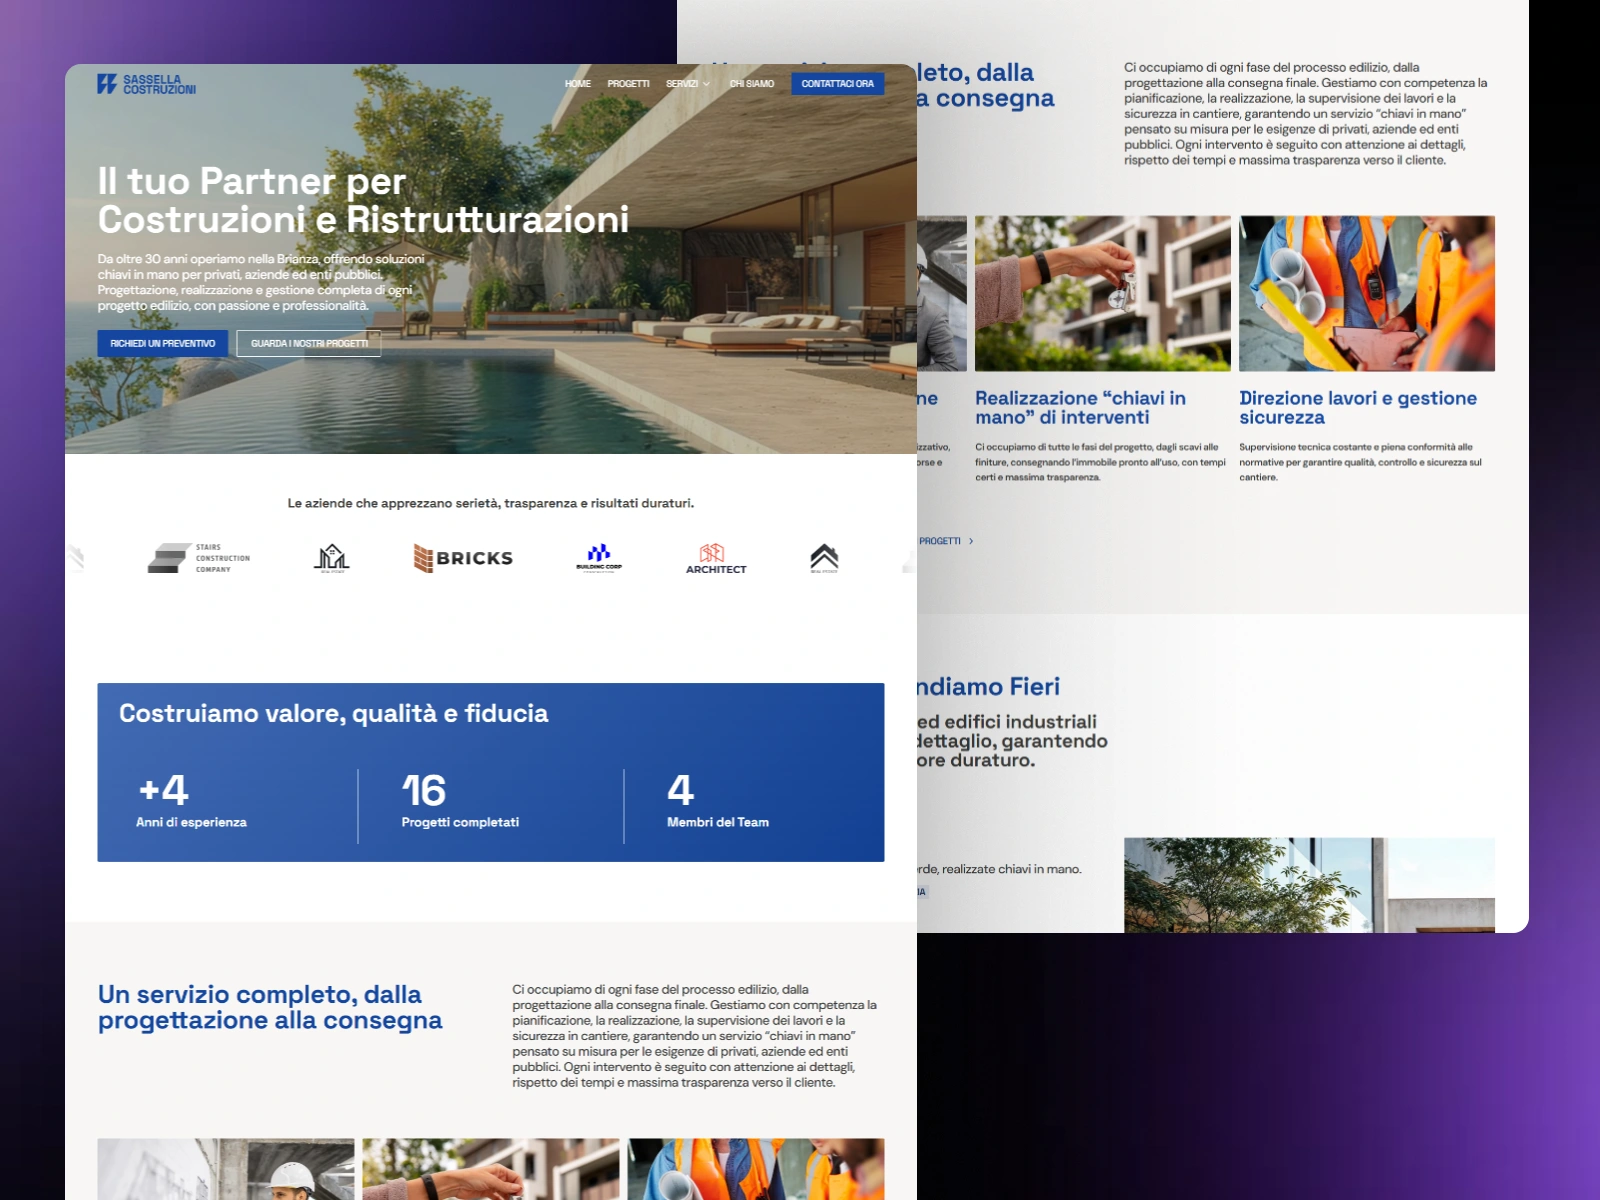Select hero paragraph starting 'Da oltre 30 anni'

[261, 282]
